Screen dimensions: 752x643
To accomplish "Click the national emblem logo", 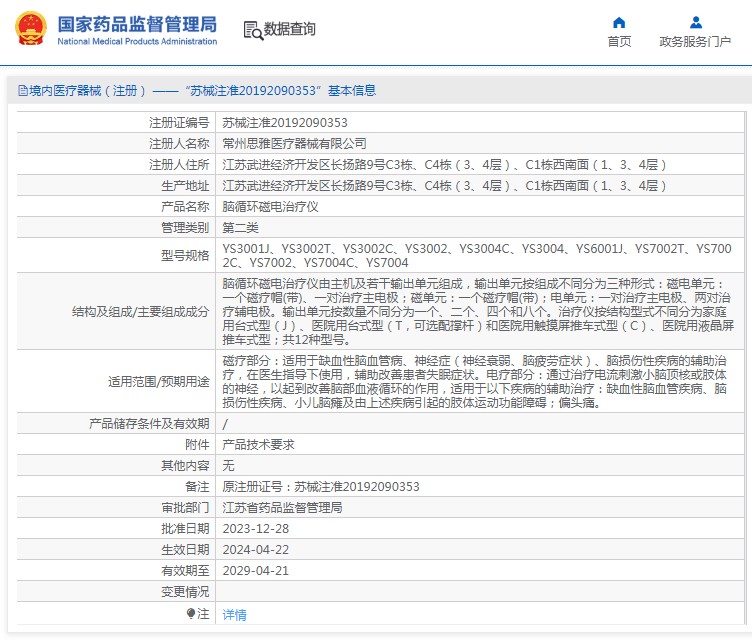I will tap(31, 29).
